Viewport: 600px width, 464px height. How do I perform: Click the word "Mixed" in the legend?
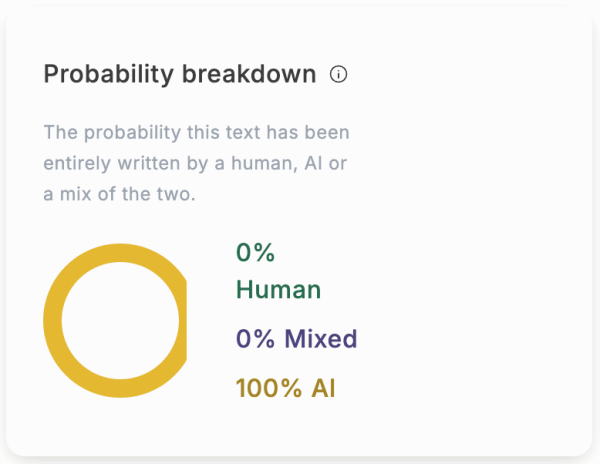320,339
